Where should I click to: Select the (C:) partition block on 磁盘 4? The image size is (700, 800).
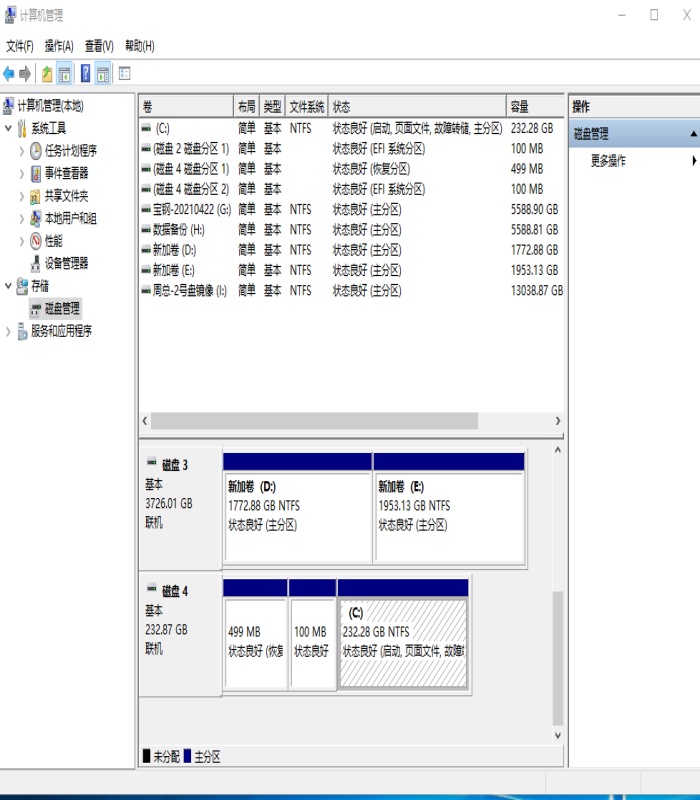click(x=403, y=643)
